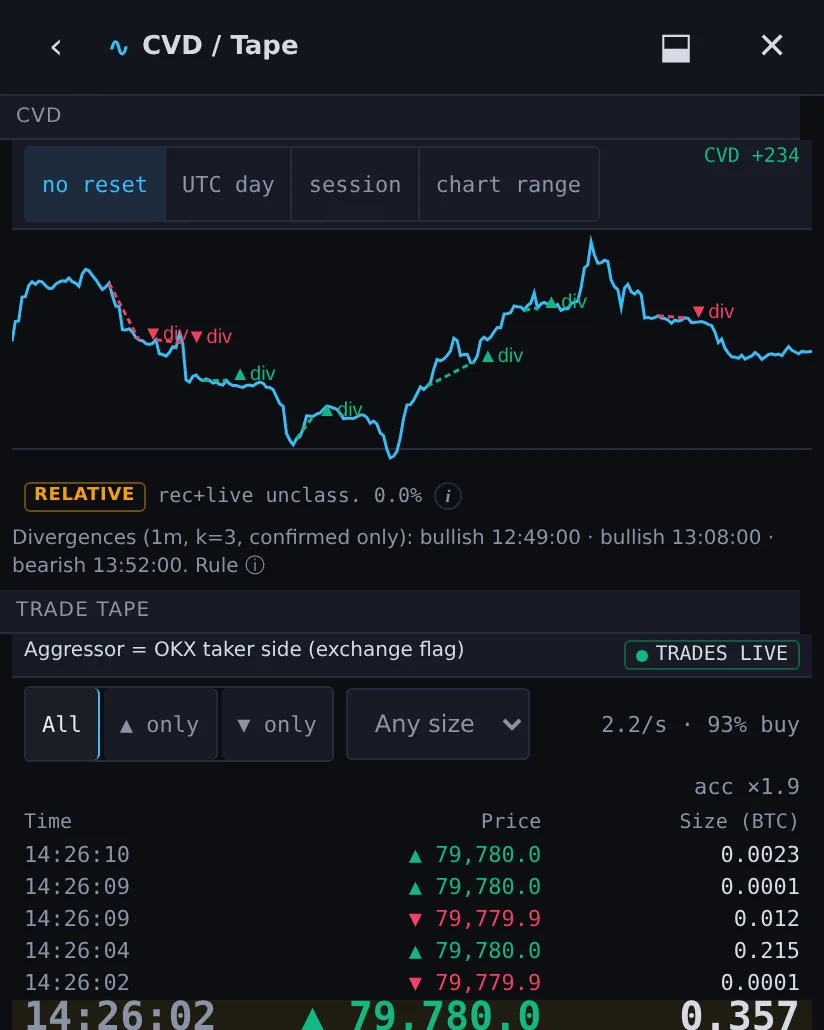This screenshot has width=824, height=1030.
Task: Click the 'acc ×1.9' label
Action: 746,786
